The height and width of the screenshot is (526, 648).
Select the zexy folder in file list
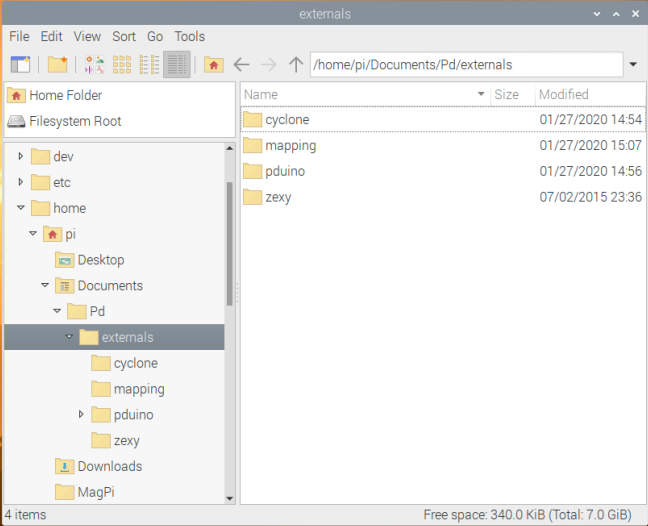coord(278,197)
